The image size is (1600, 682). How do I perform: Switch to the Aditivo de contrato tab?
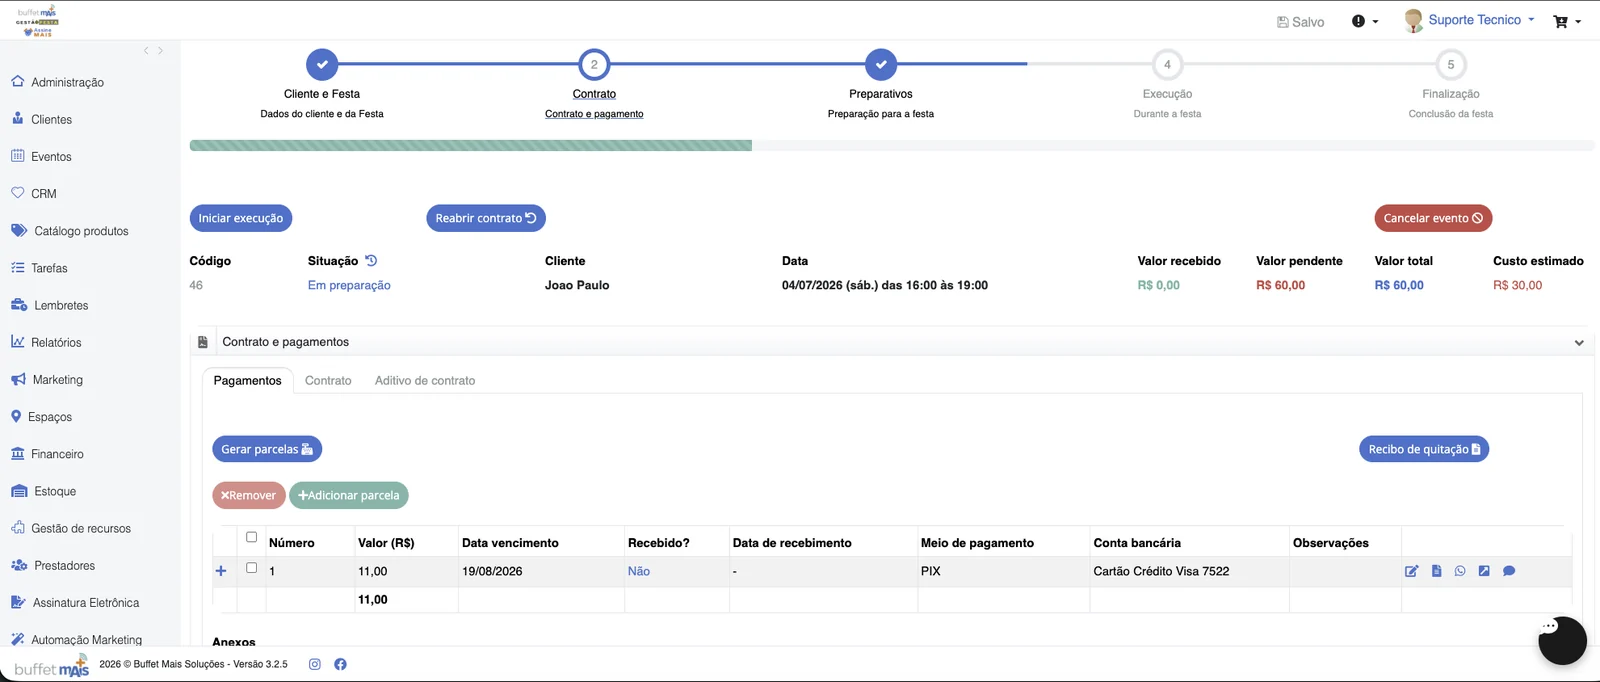425,381
